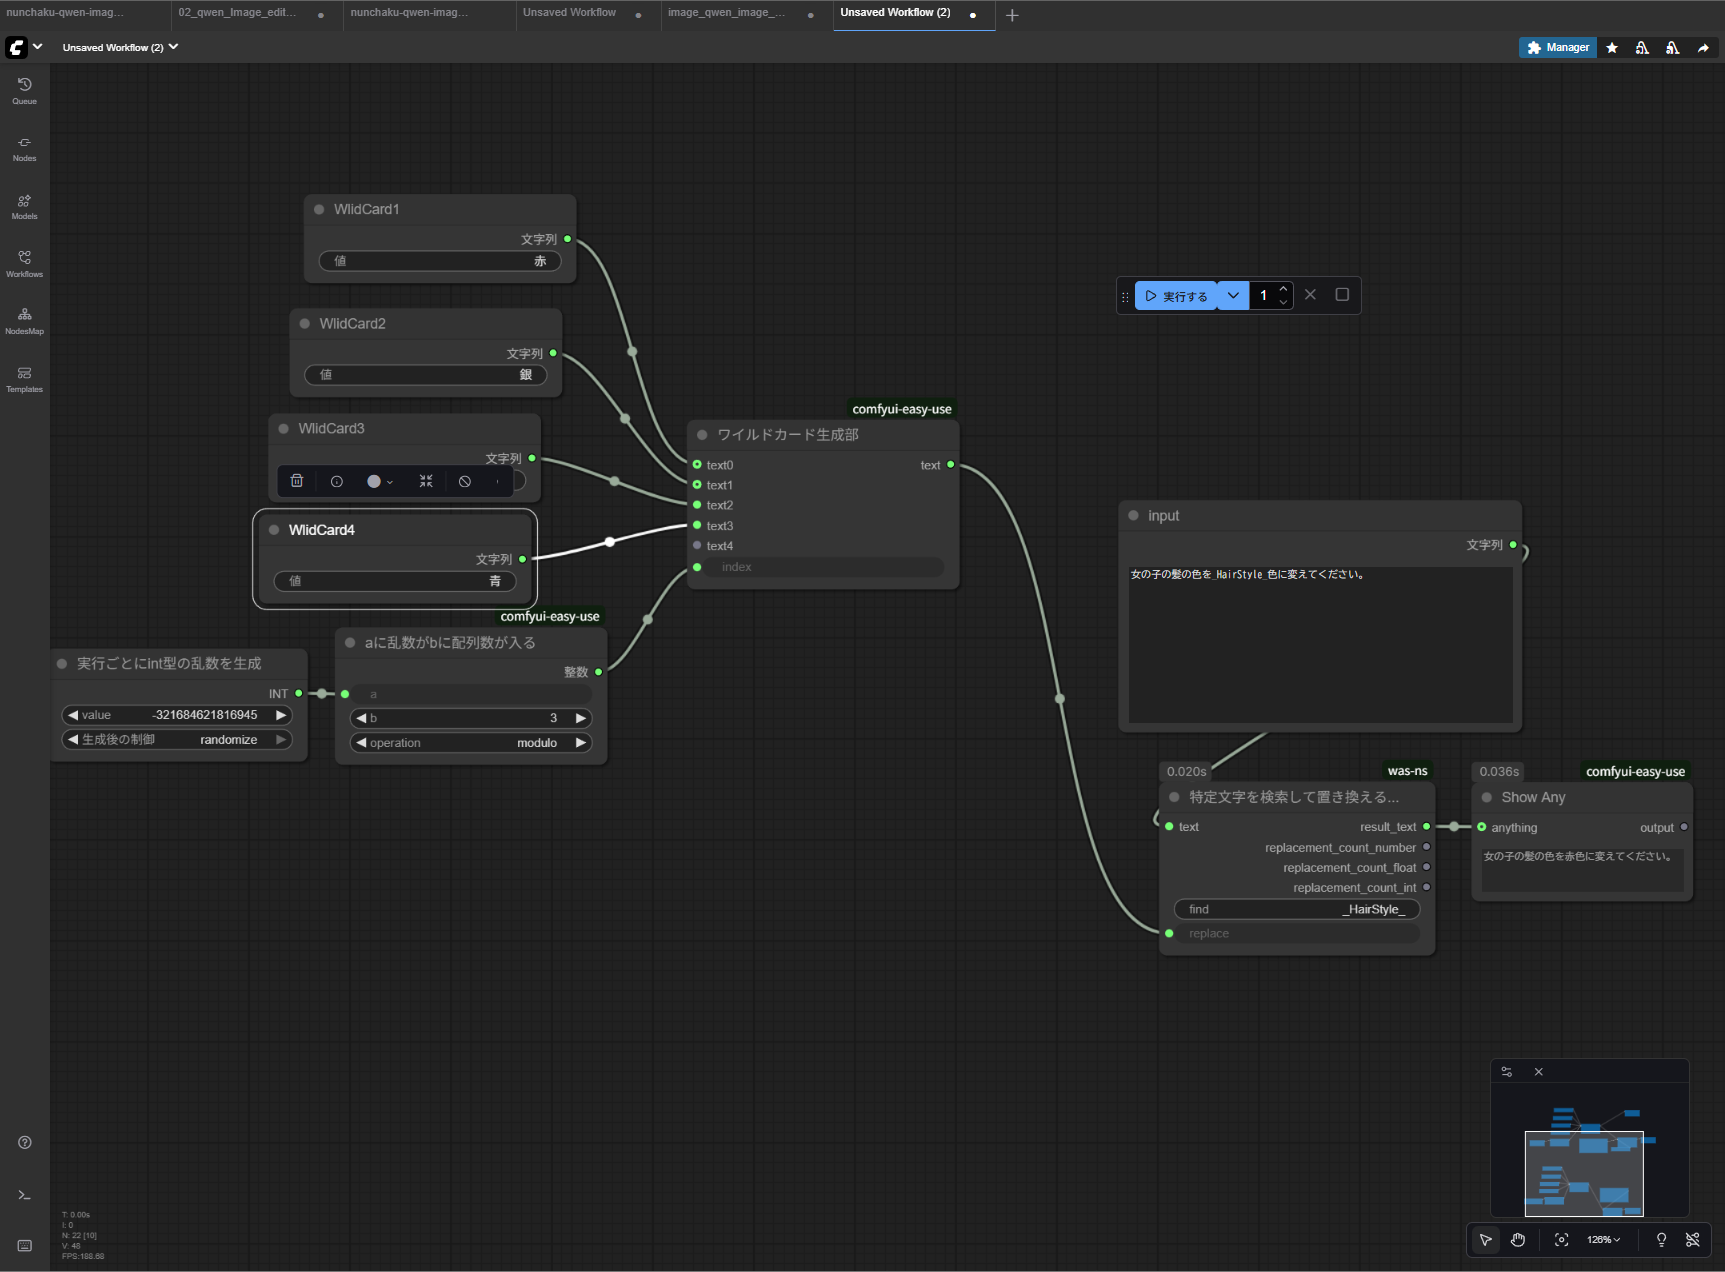Open minimap settings sliders icon
Viewport: 1725px width, 1272px height.
coord(1507,1072)
